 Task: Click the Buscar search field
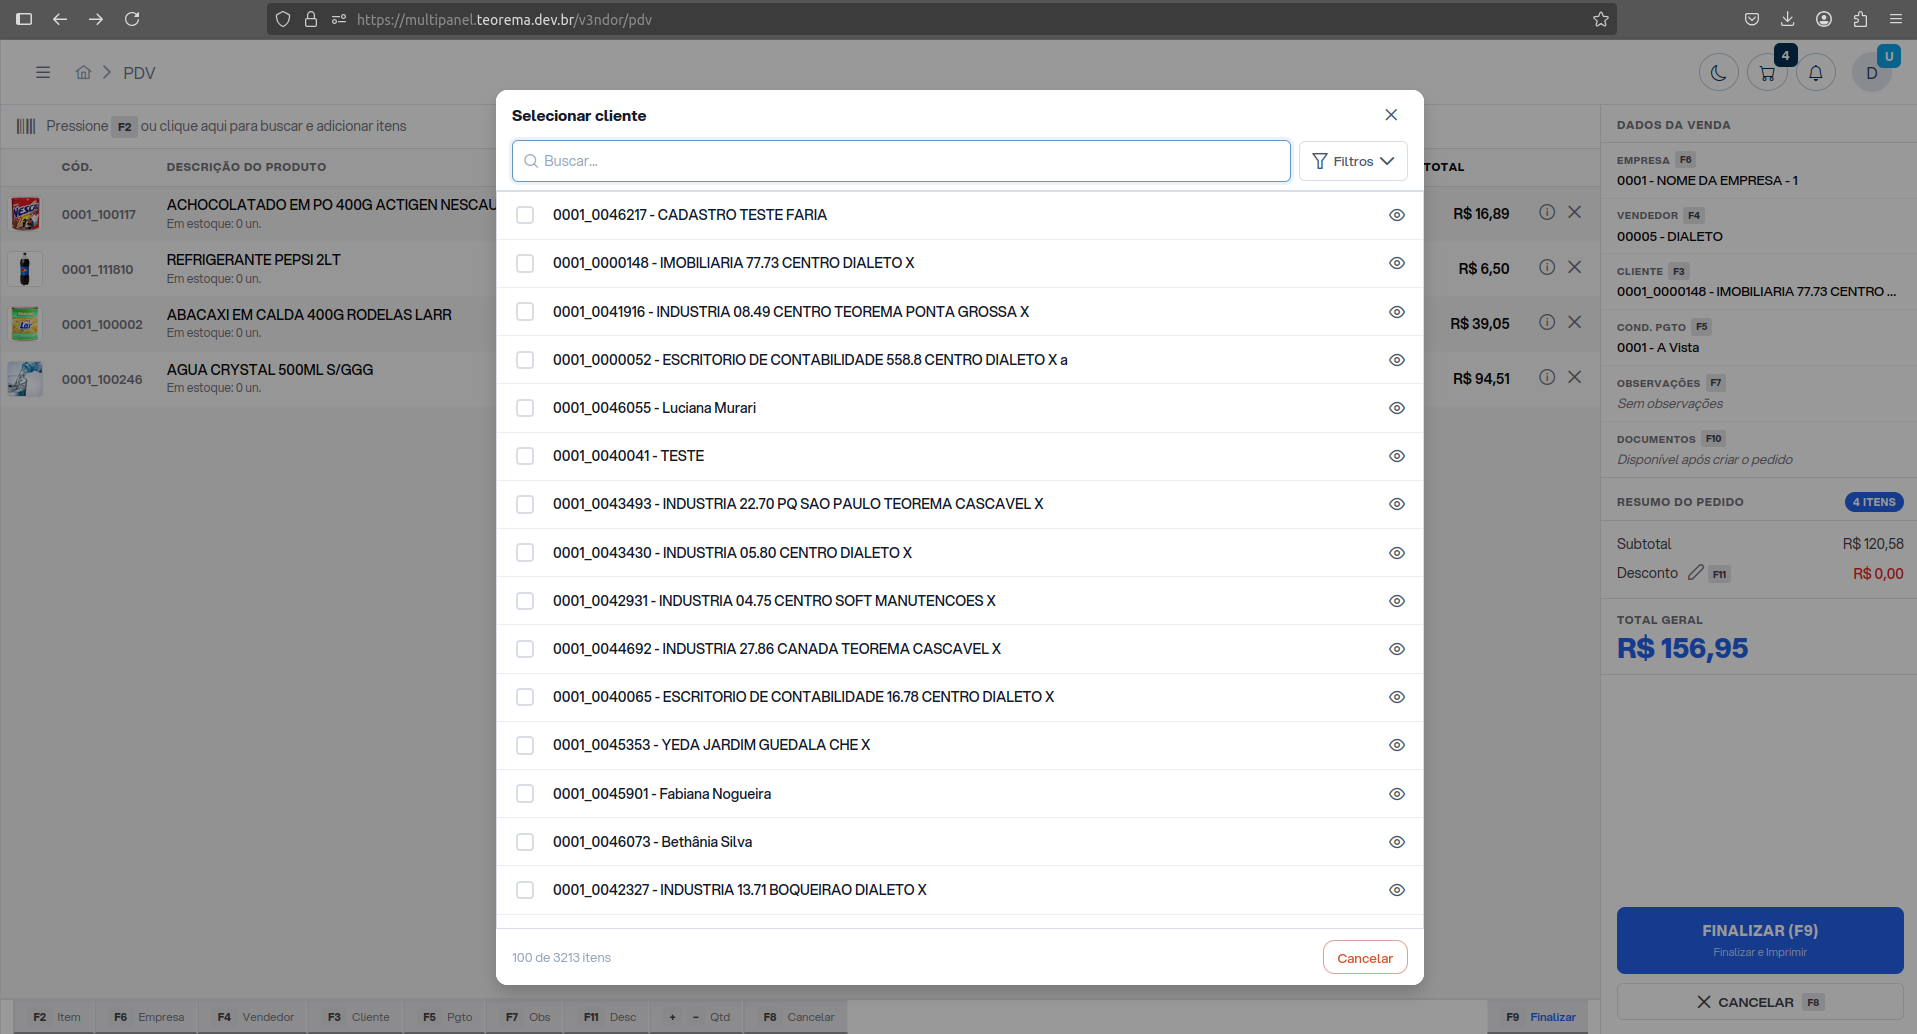(x=901, y=161)
